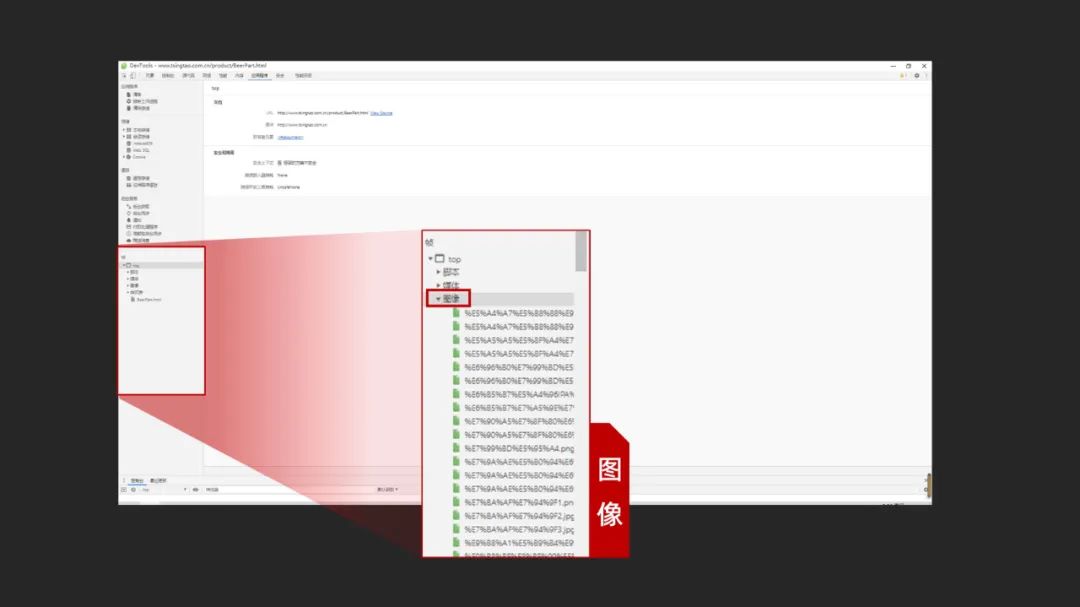Clear the console with the clear icon
The width and height of the screenshot is (1080, 607).
click(x=134, y=490)
